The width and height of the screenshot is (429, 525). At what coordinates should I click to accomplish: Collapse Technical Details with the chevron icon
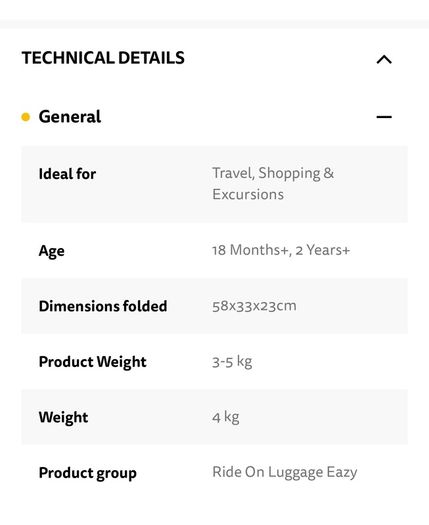pos(384,59)
